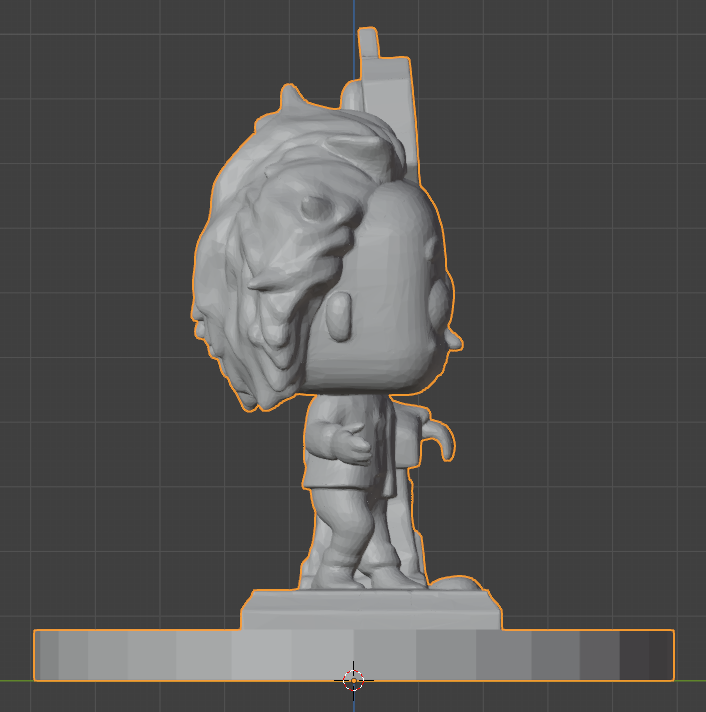Click the figurine's outstretched hand
Screen dimensions: 706x712
point(354,445)
